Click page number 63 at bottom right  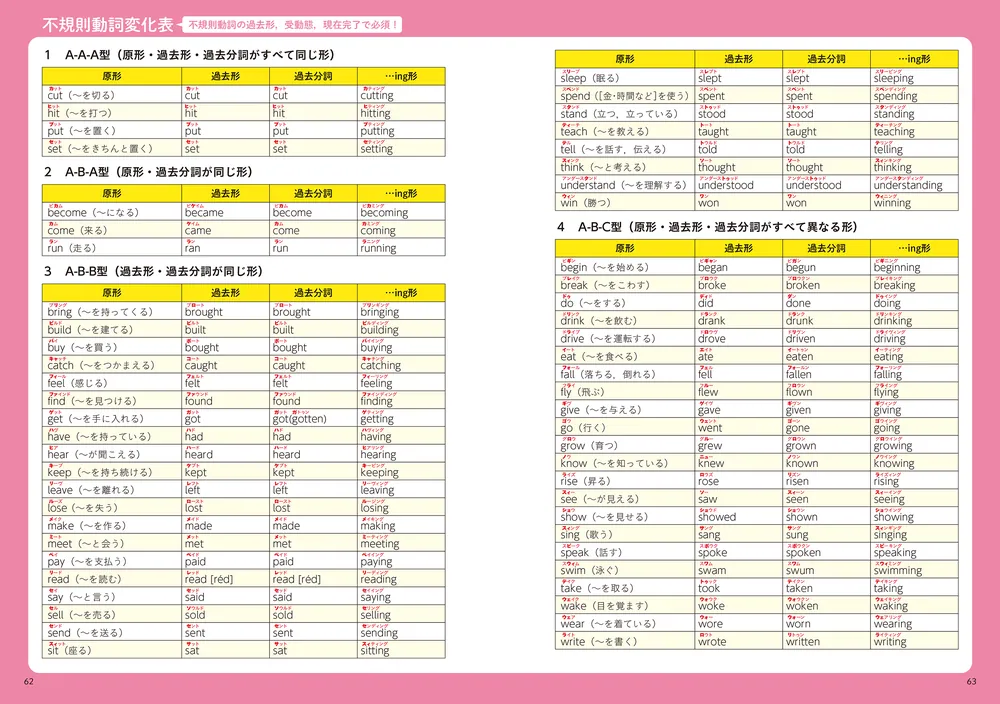point(971,682)
